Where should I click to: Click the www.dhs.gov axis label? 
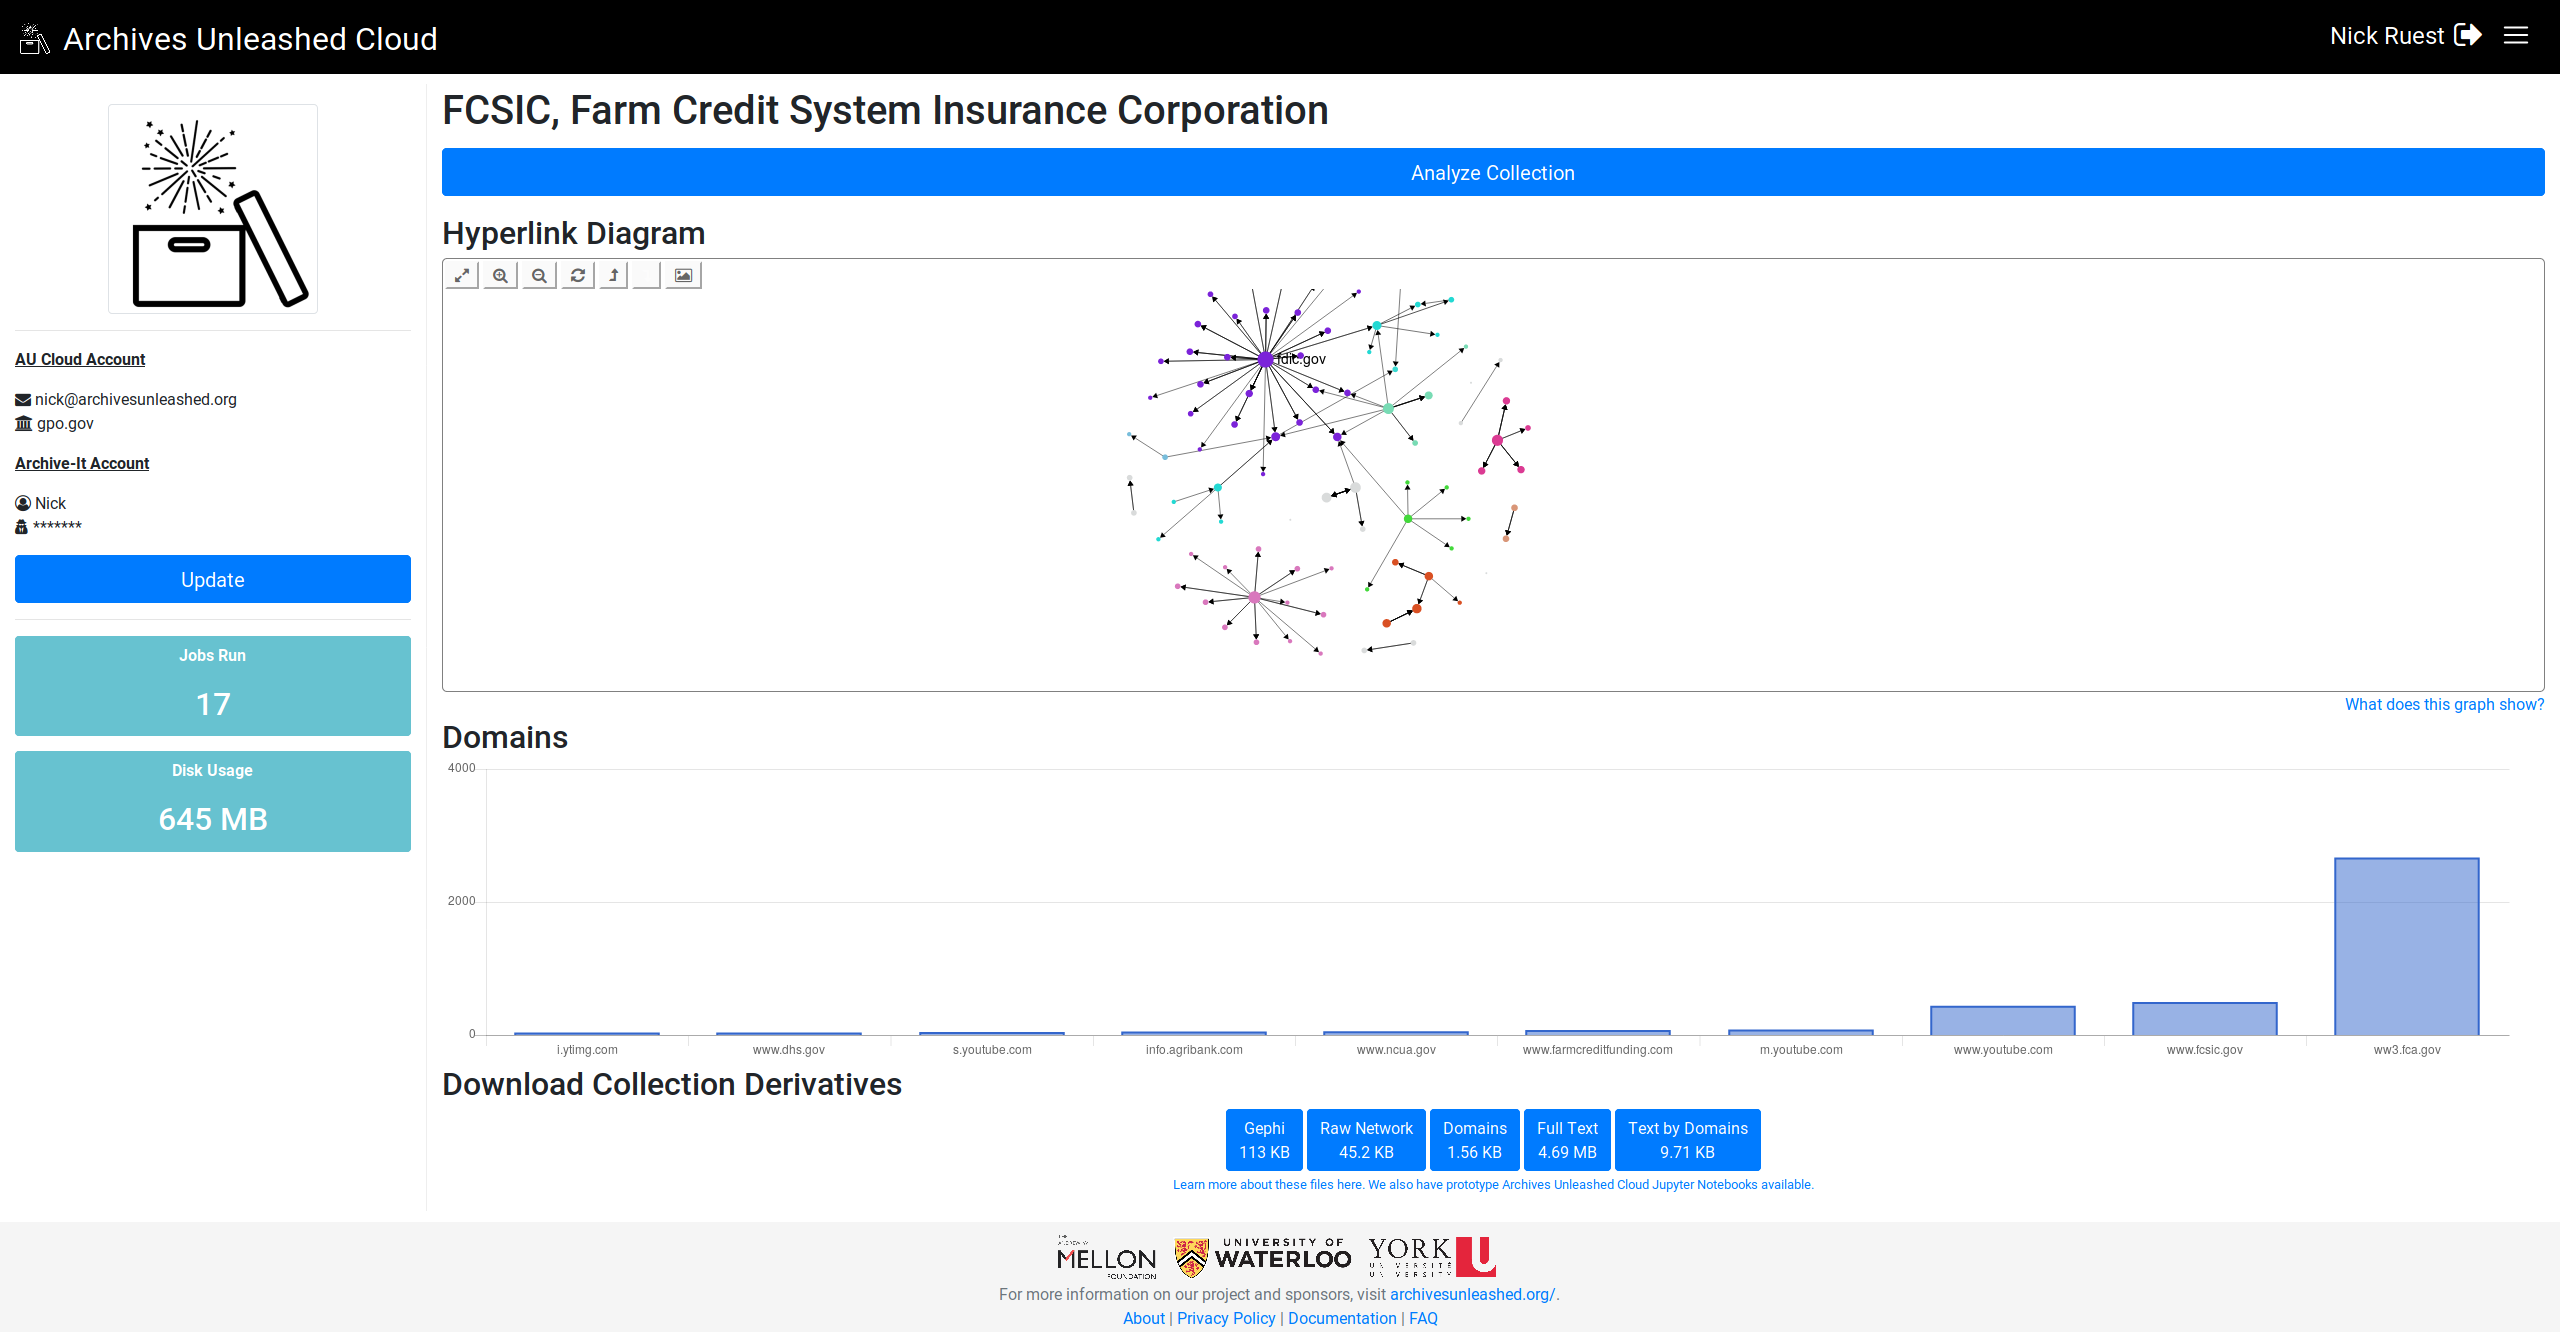point(789,1050)
